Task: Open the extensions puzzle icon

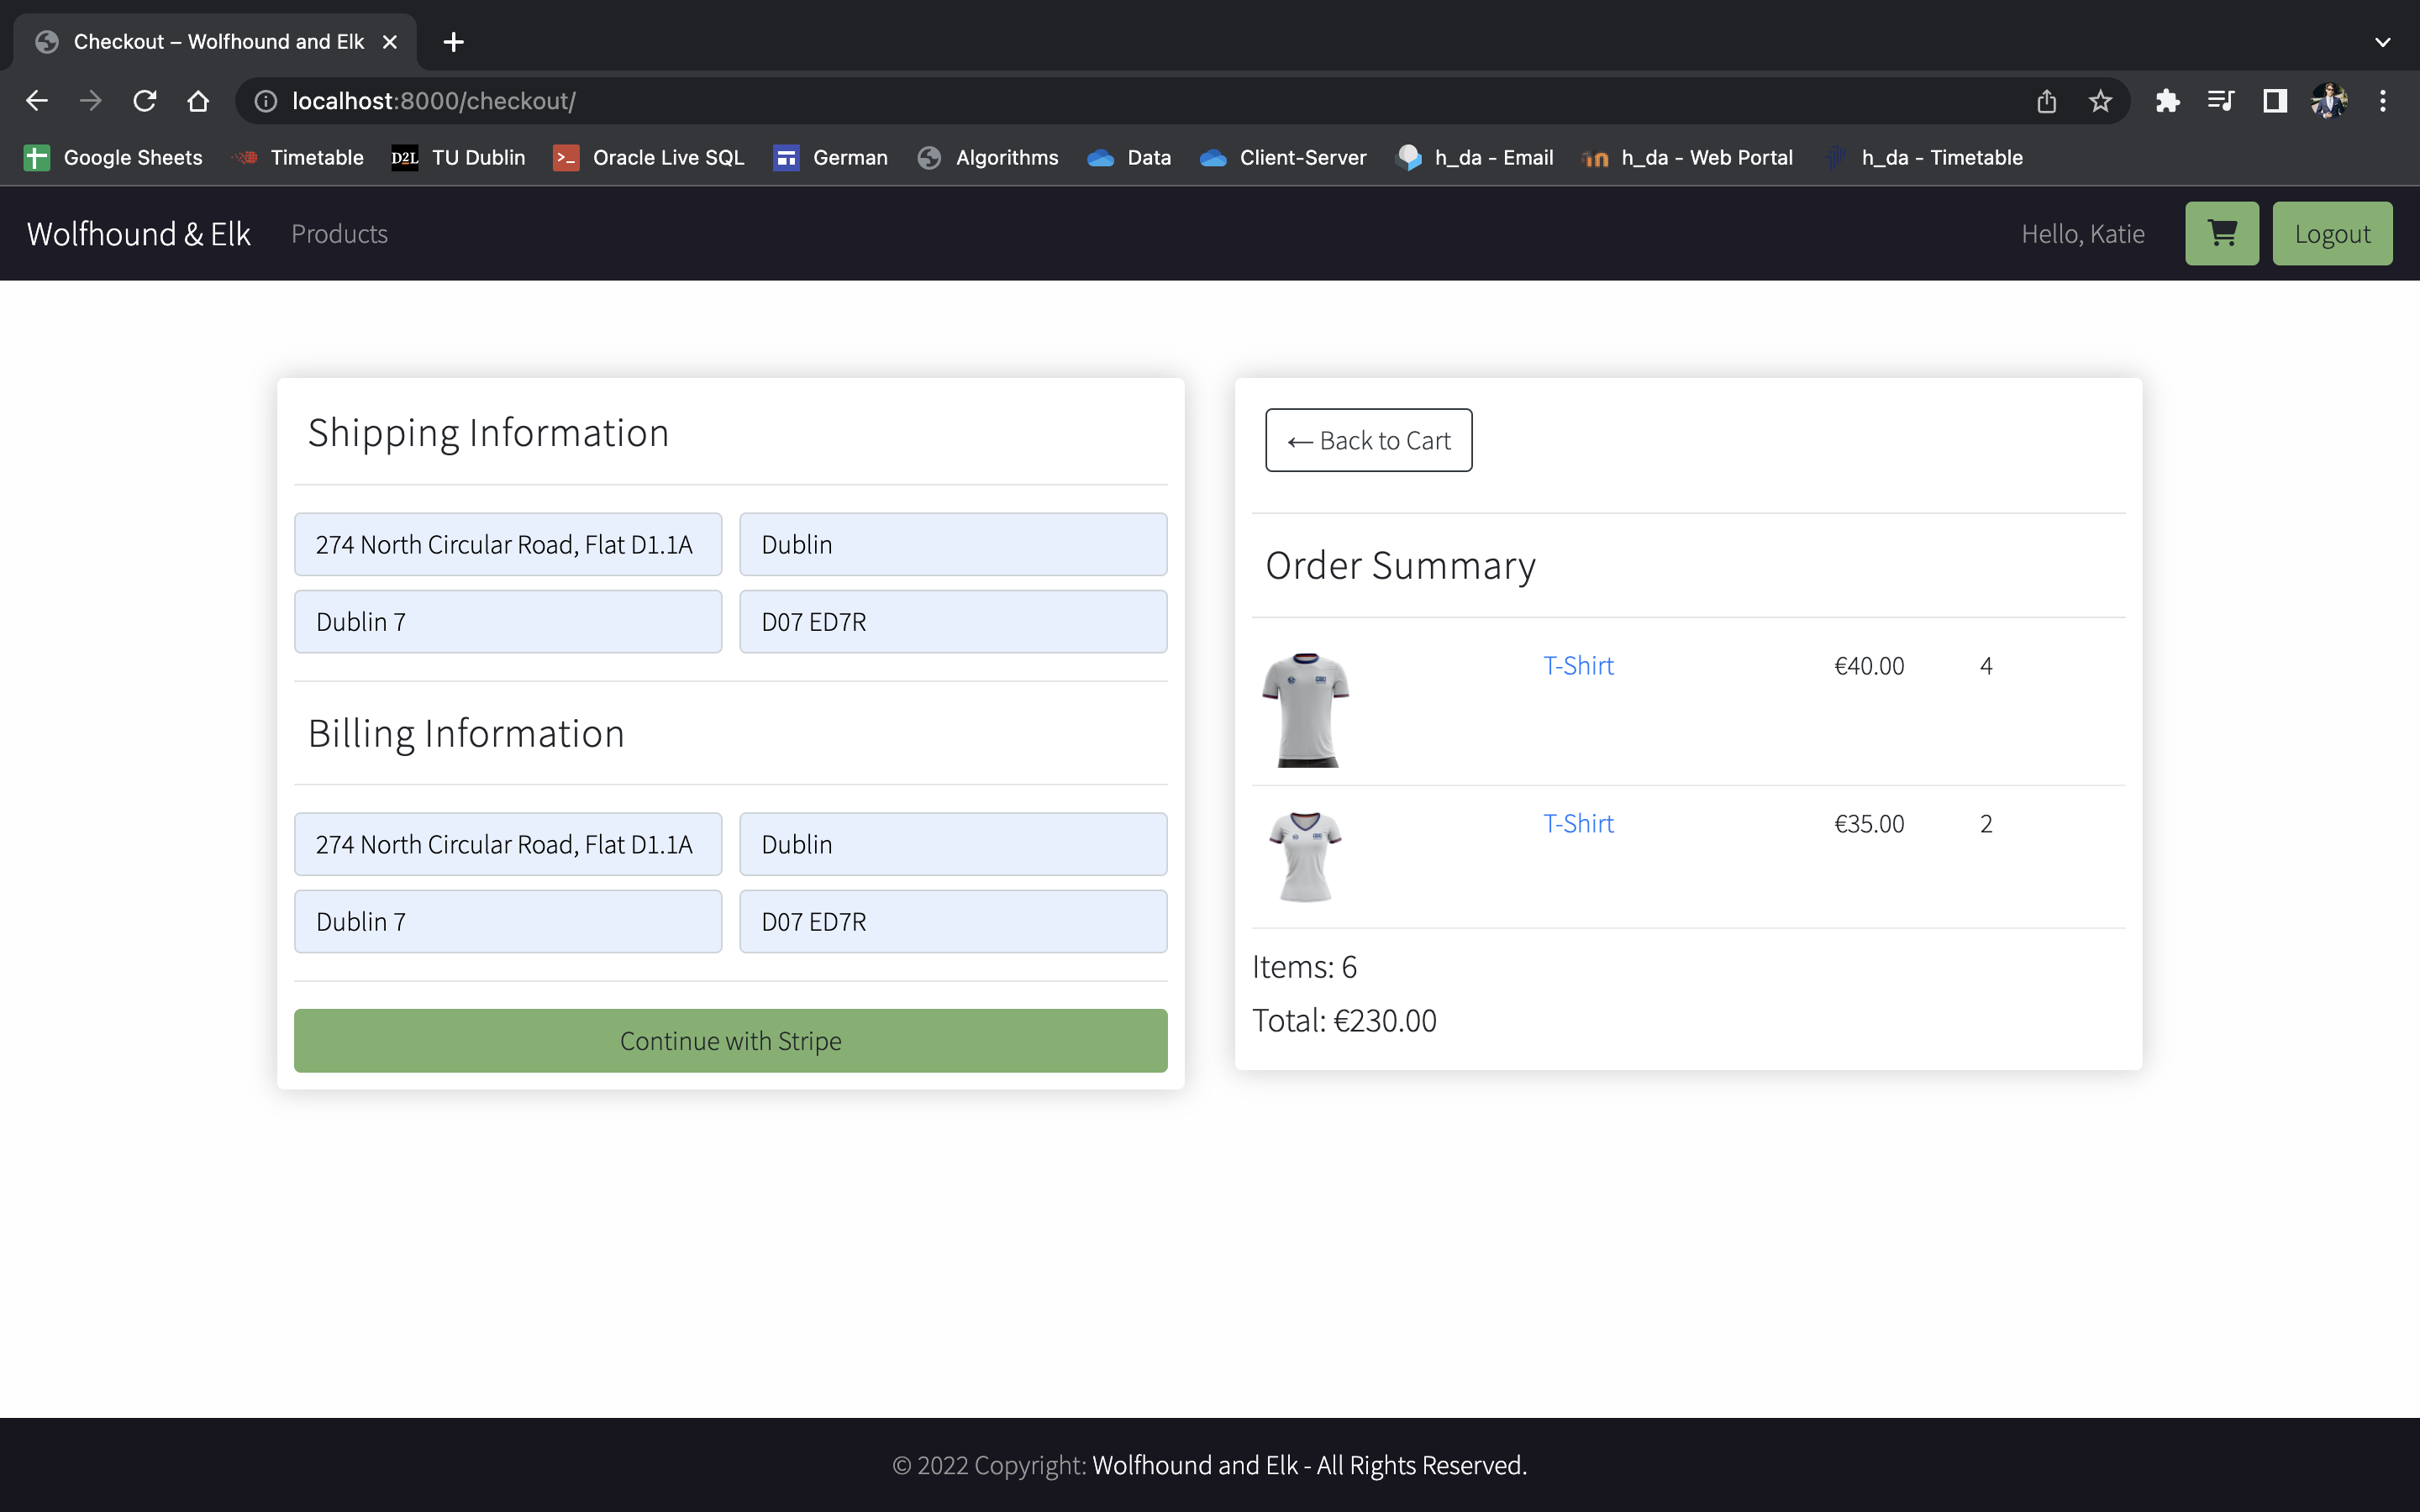Action: tap(2167, 100)
